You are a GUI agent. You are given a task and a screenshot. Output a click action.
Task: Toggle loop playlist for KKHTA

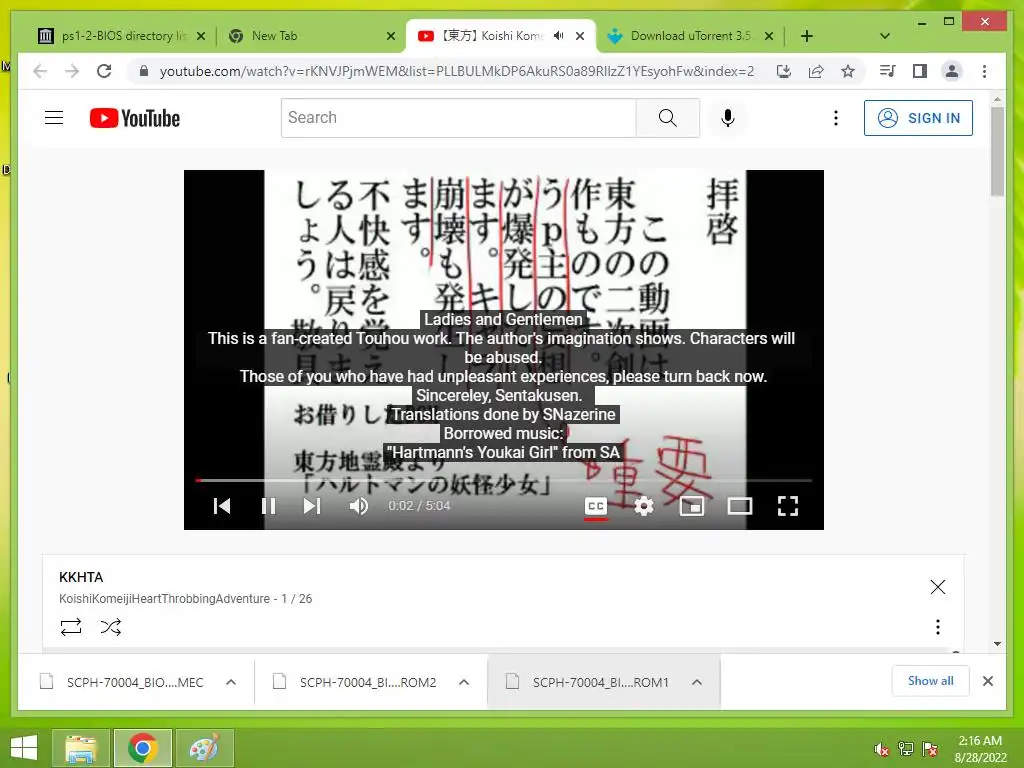point(71,627)
